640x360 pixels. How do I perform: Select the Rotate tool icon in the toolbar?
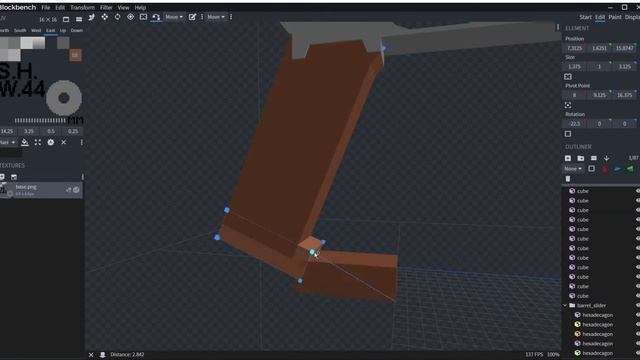click(x=118, y=17)
